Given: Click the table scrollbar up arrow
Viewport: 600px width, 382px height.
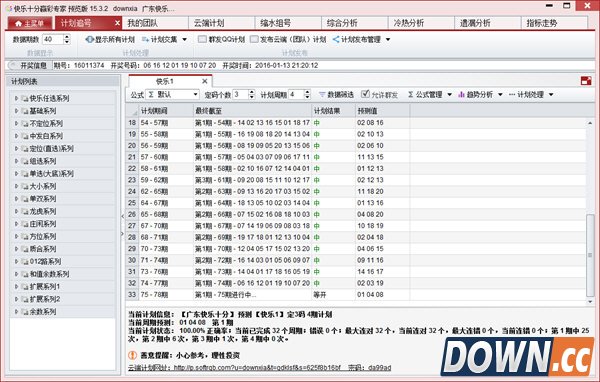Looking at the screenshot, I should (590, 123).
